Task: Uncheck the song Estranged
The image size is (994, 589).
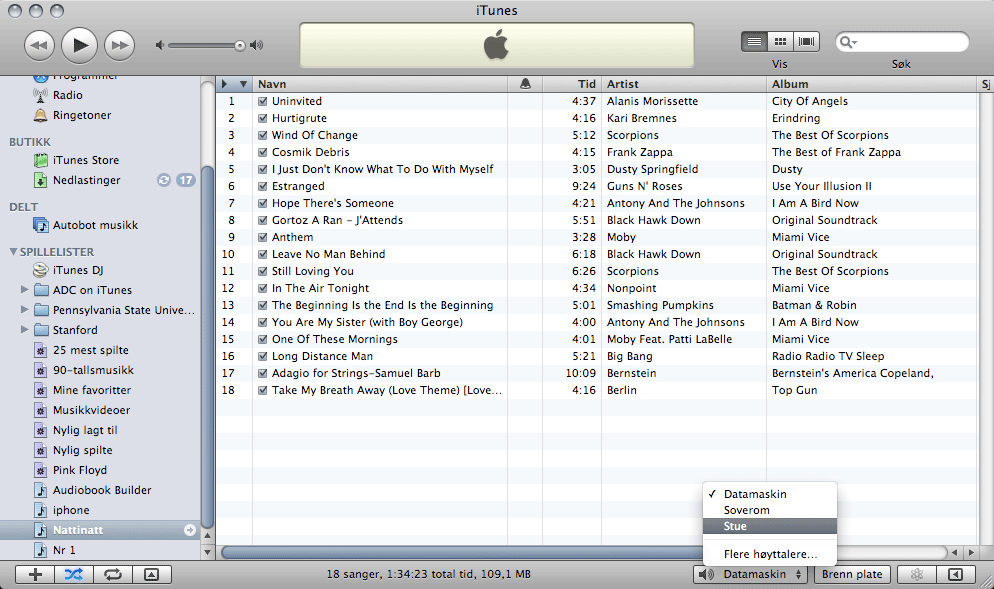Action: pyautogui.click(x=262, y=186)
